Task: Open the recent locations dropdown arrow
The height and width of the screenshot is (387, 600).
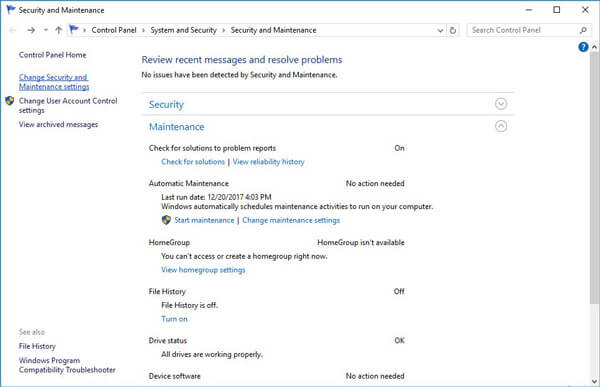Action: tap(46, 30)
